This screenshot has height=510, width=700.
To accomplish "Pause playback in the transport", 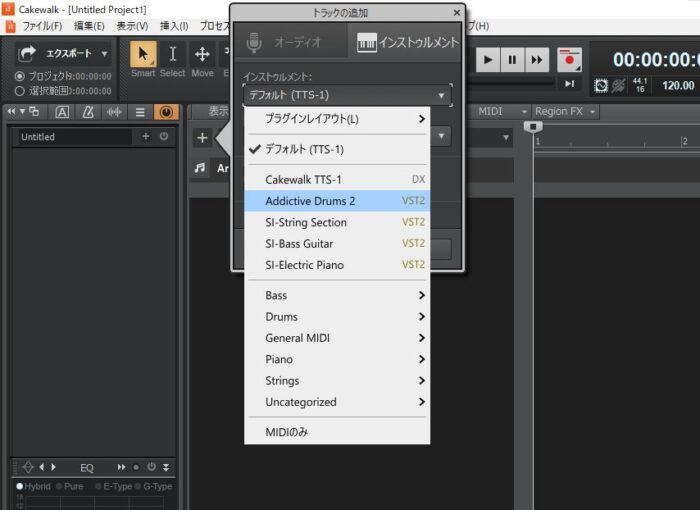I will point(512,59).
